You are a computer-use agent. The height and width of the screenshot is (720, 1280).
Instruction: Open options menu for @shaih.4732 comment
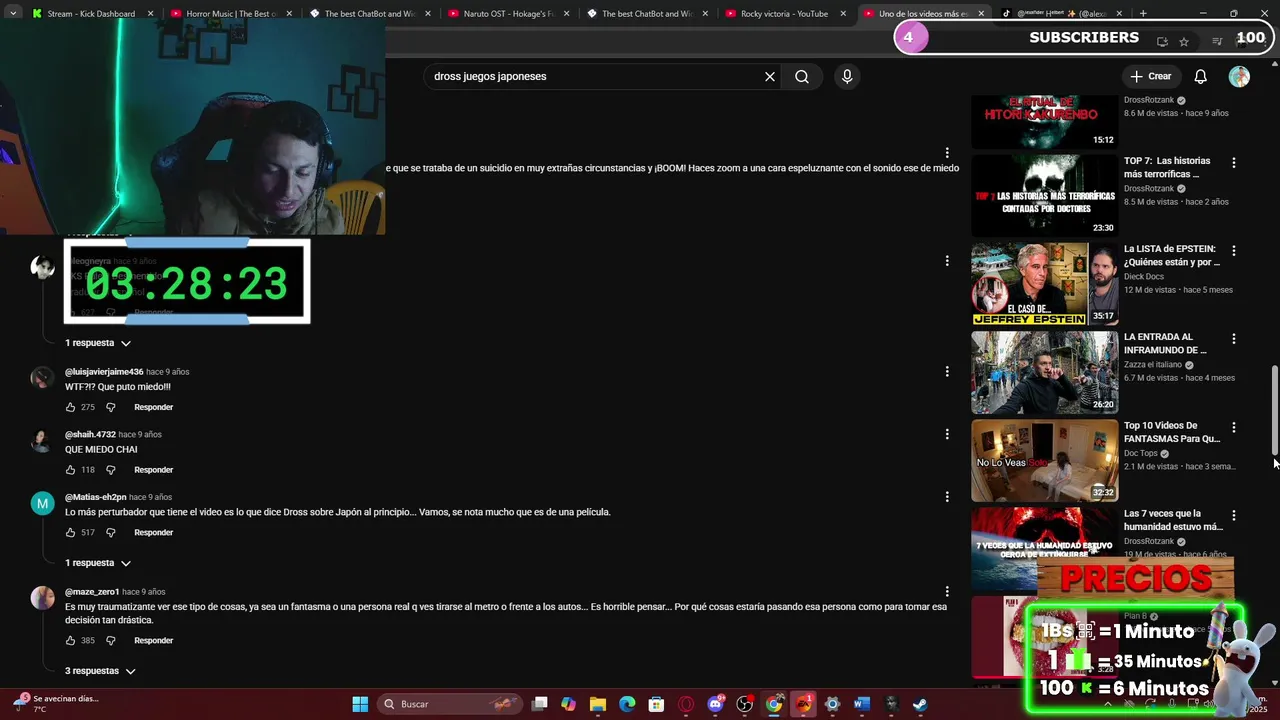947,434
